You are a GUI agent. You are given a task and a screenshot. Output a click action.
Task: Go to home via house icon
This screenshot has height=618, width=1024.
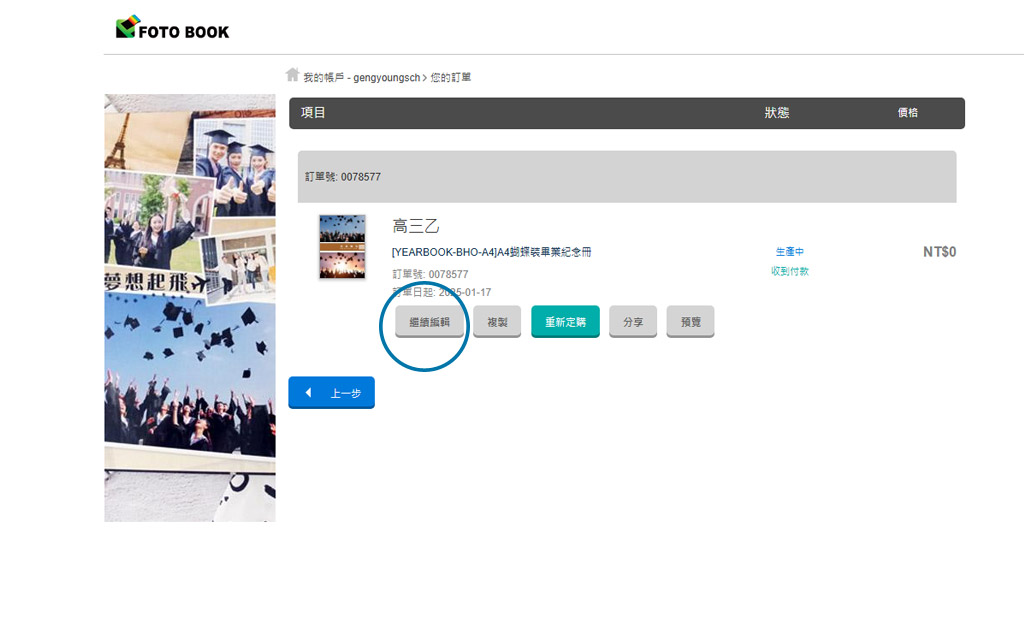click(x=293, y=75)
